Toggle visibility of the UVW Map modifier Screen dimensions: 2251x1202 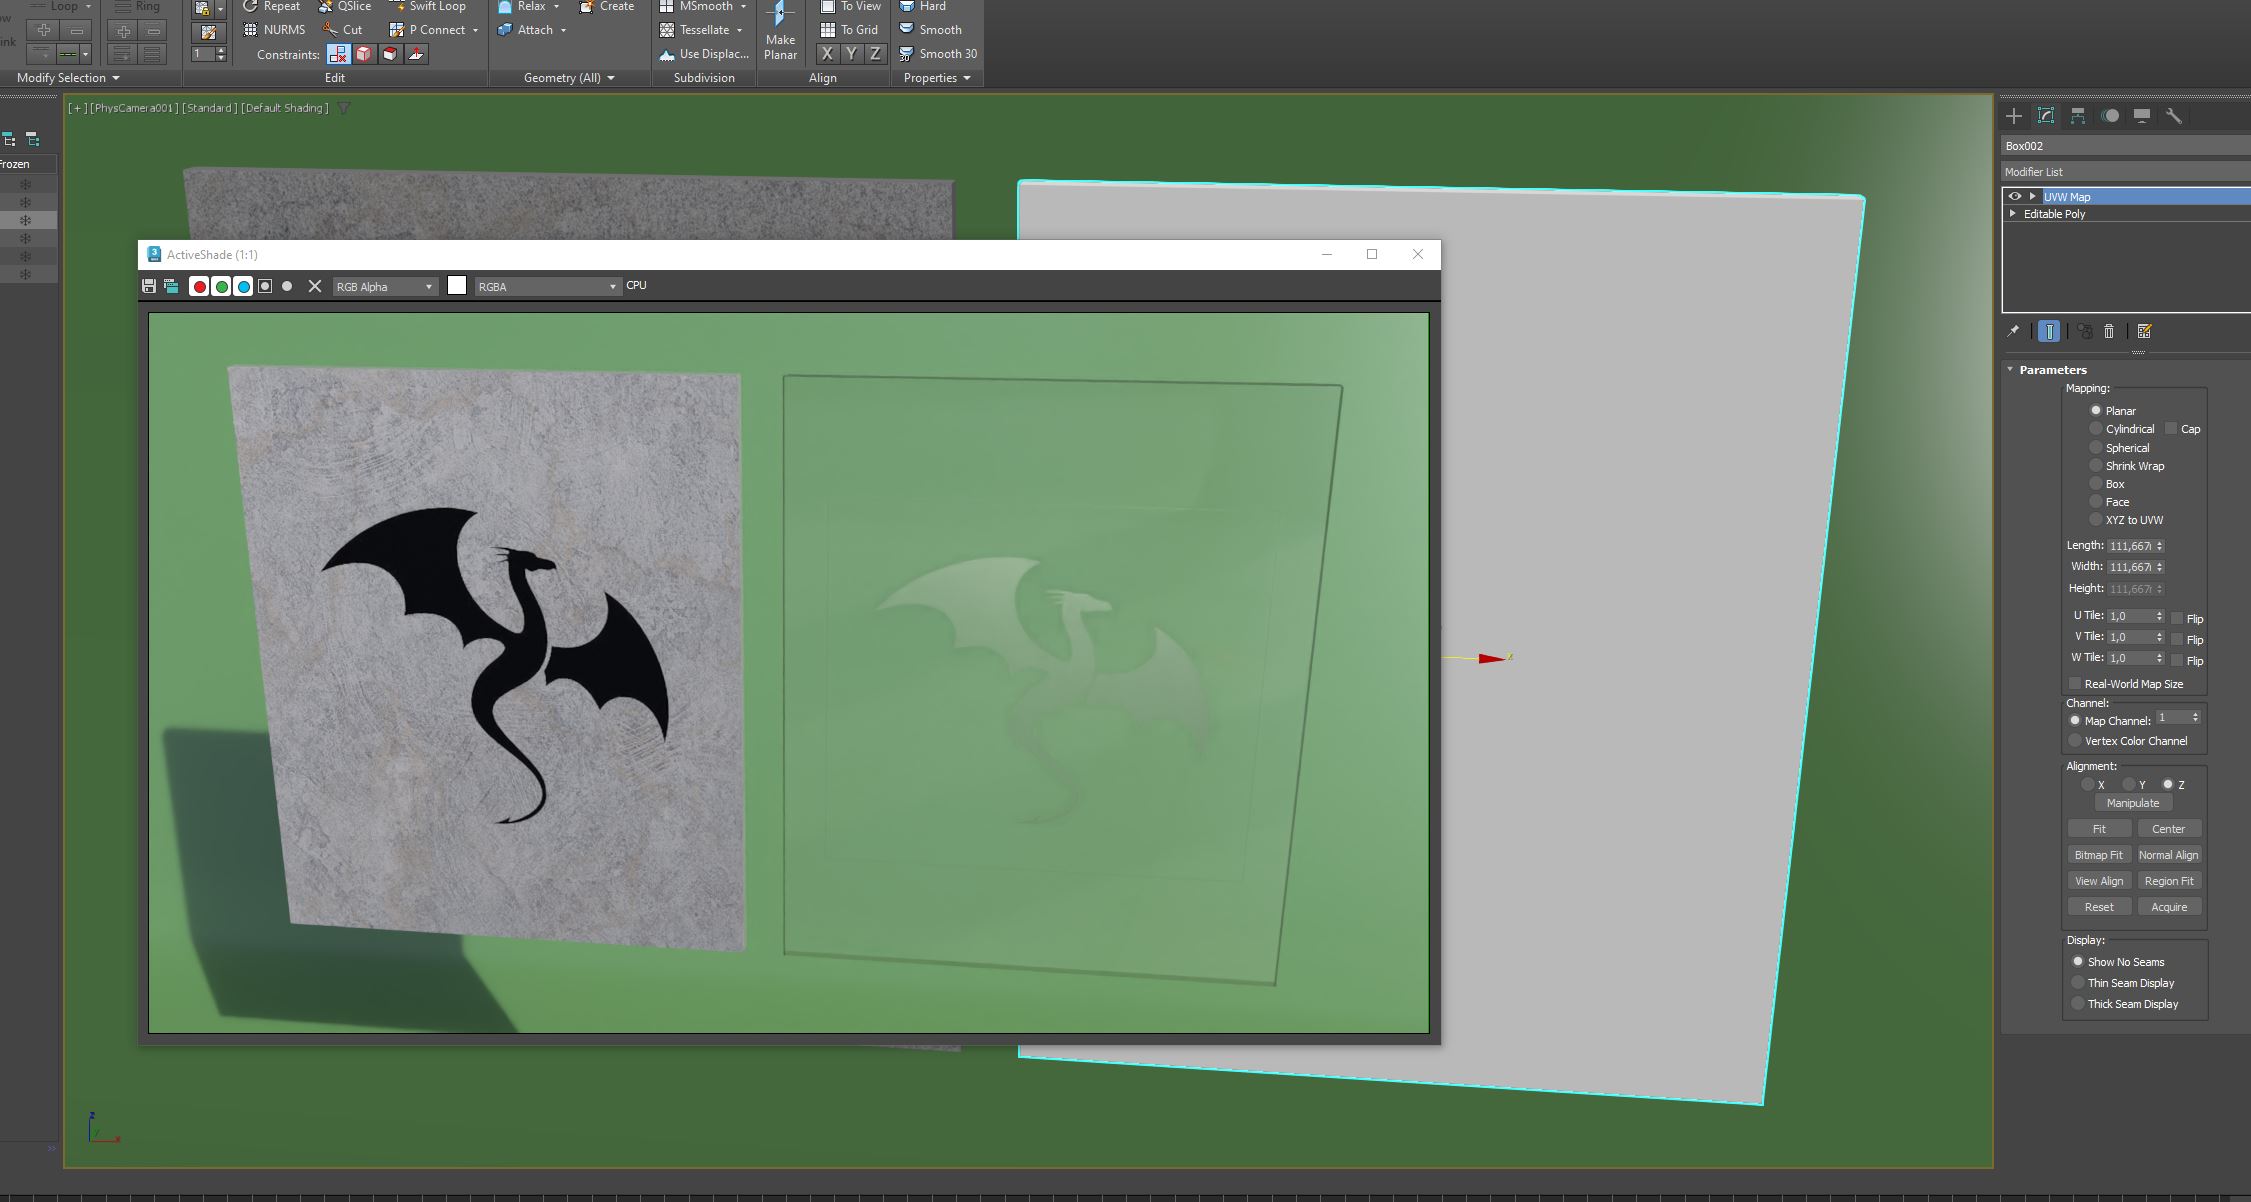pos(2013,196)
